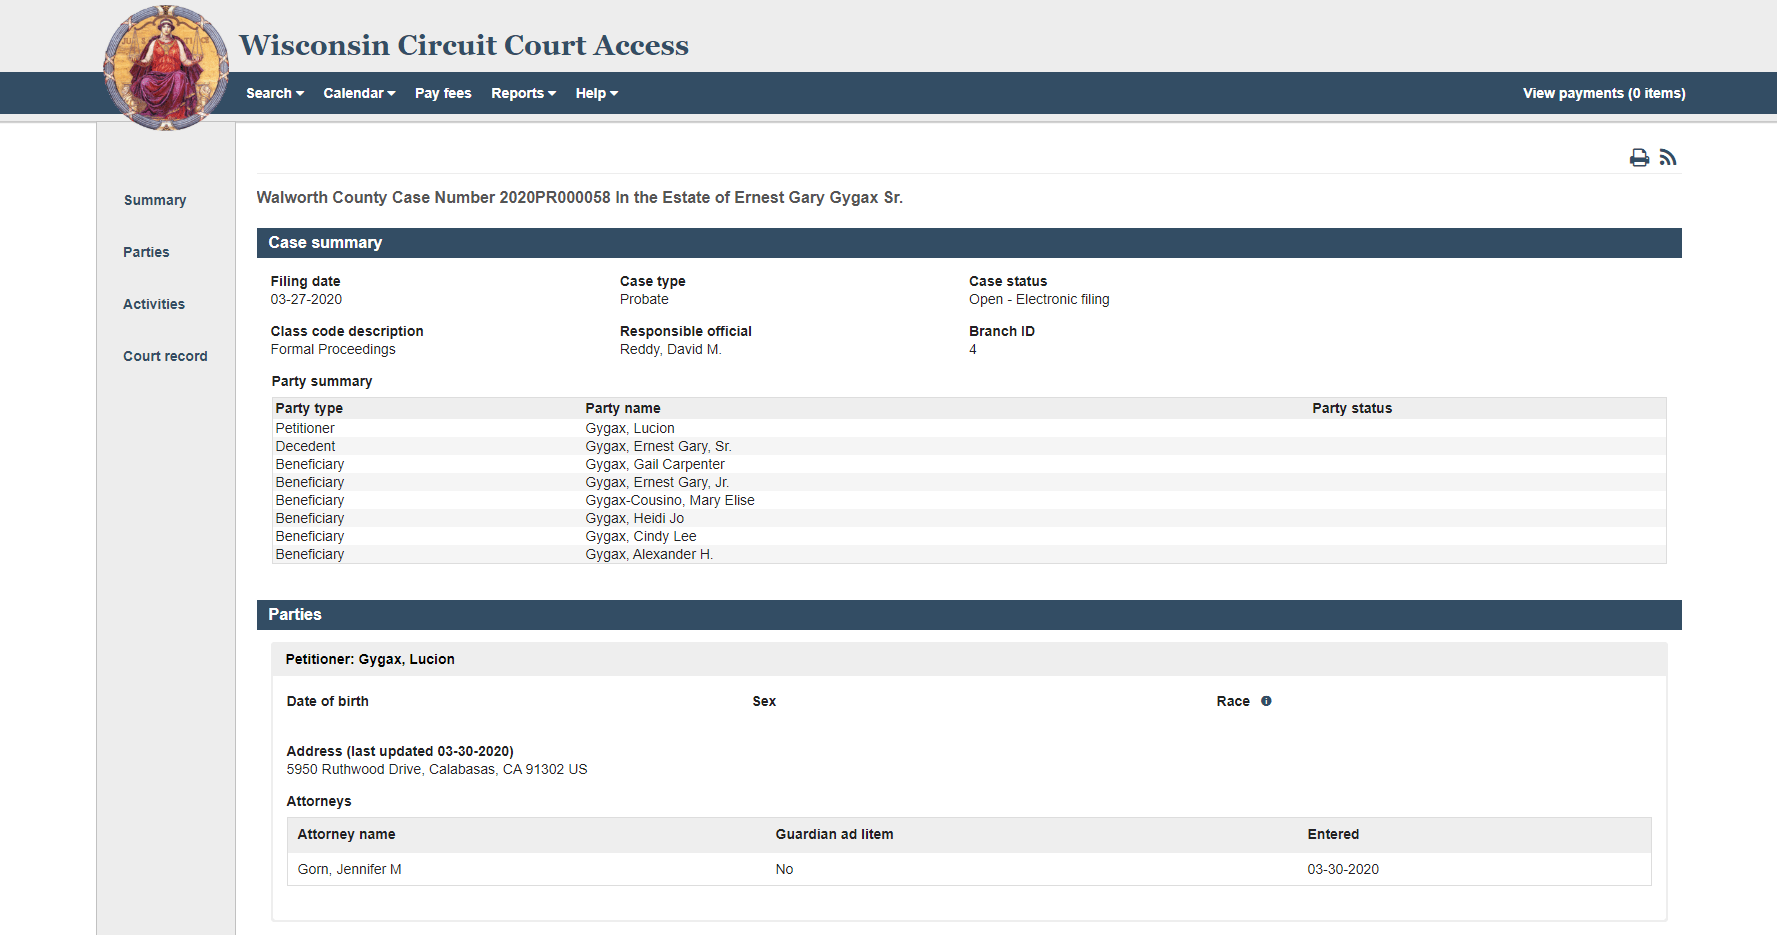
Task: Click the Parties section header bar
Action: (969, 615)
